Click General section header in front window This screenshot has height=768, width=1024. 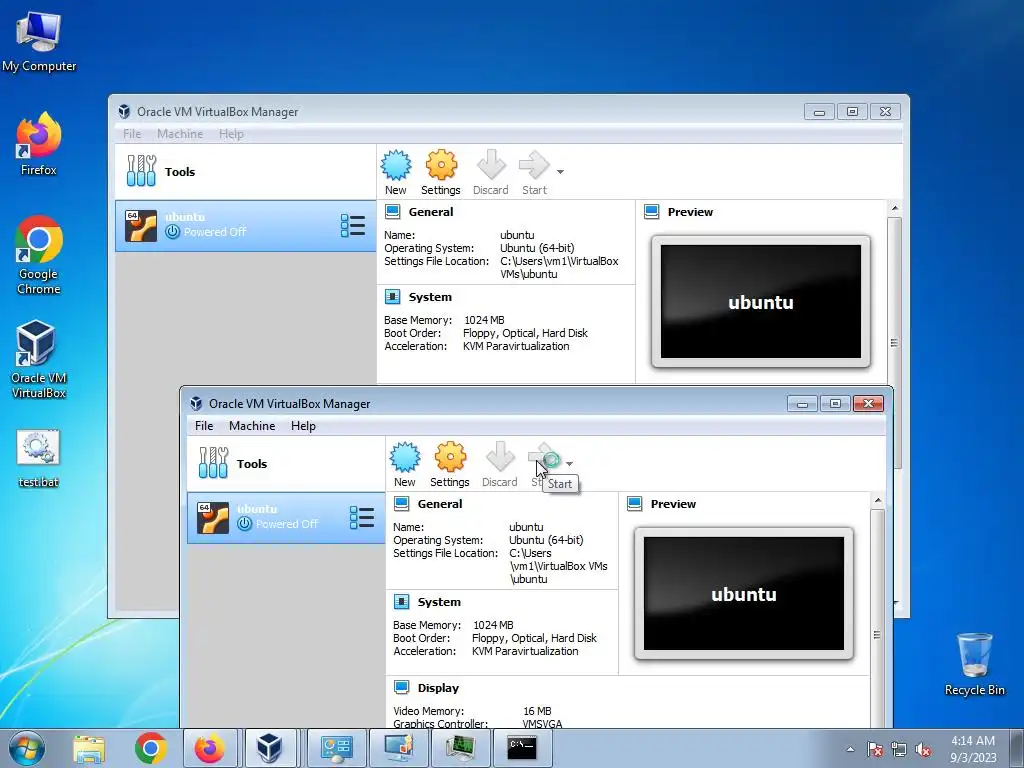[440, 504]
